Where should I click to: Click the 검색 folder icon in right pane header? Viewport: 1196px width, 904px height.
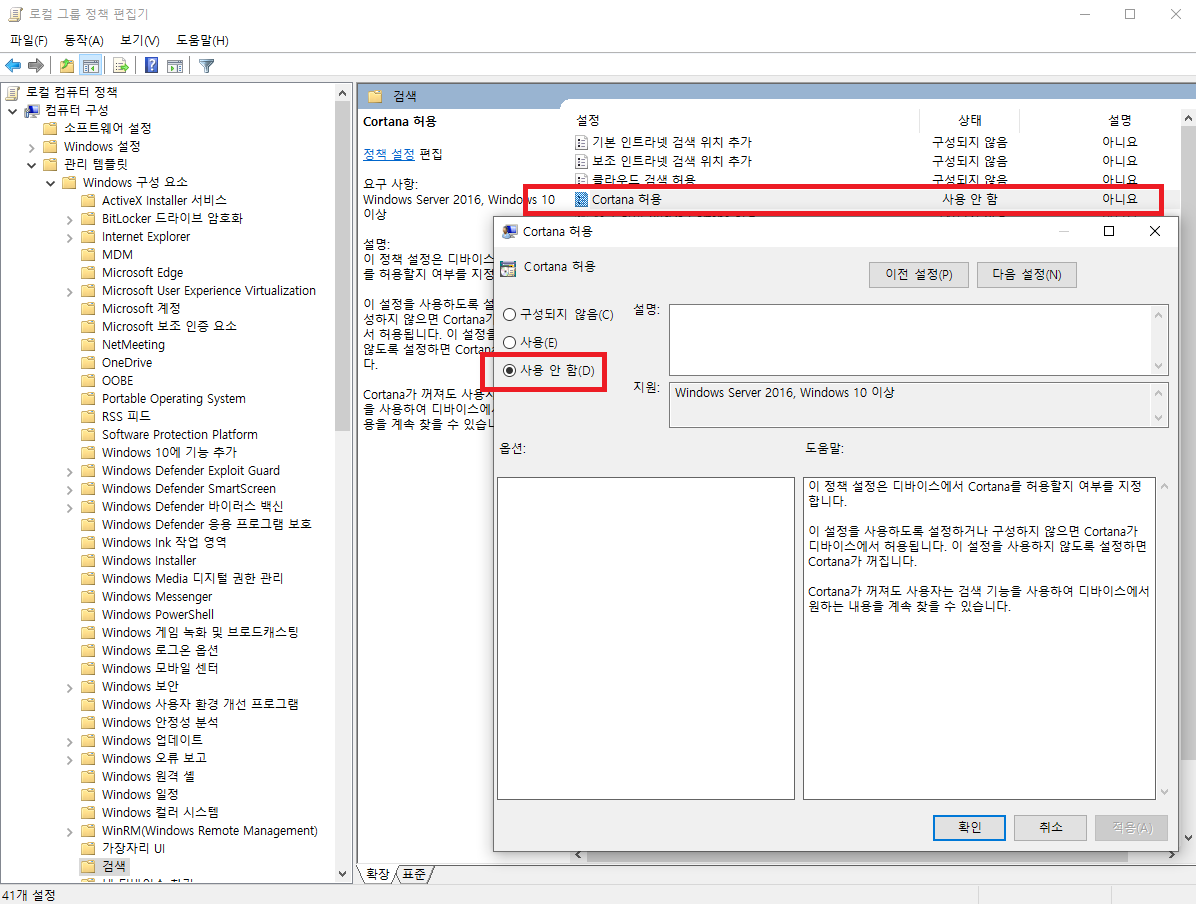375,96
